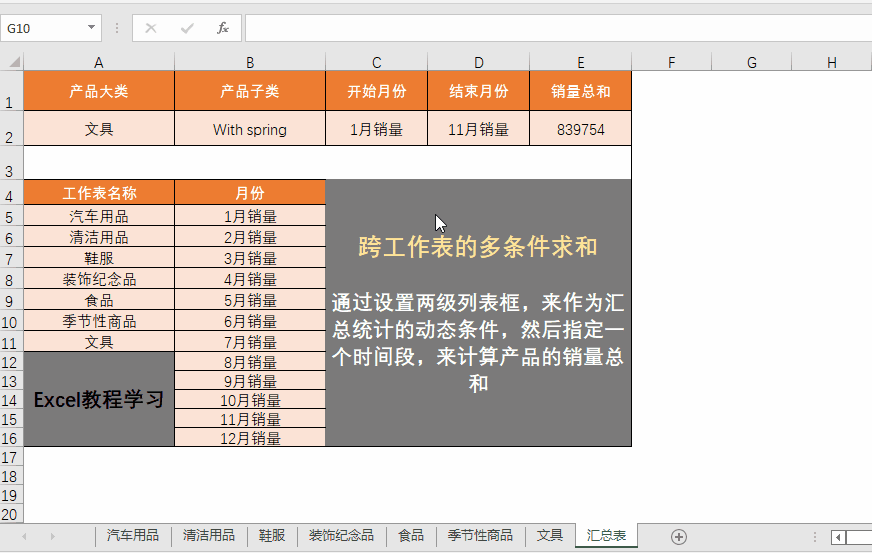The height and width of the screenshot is (553, 872).
Task: Click next sheet navigation arrow
Action: coord(52,536)
